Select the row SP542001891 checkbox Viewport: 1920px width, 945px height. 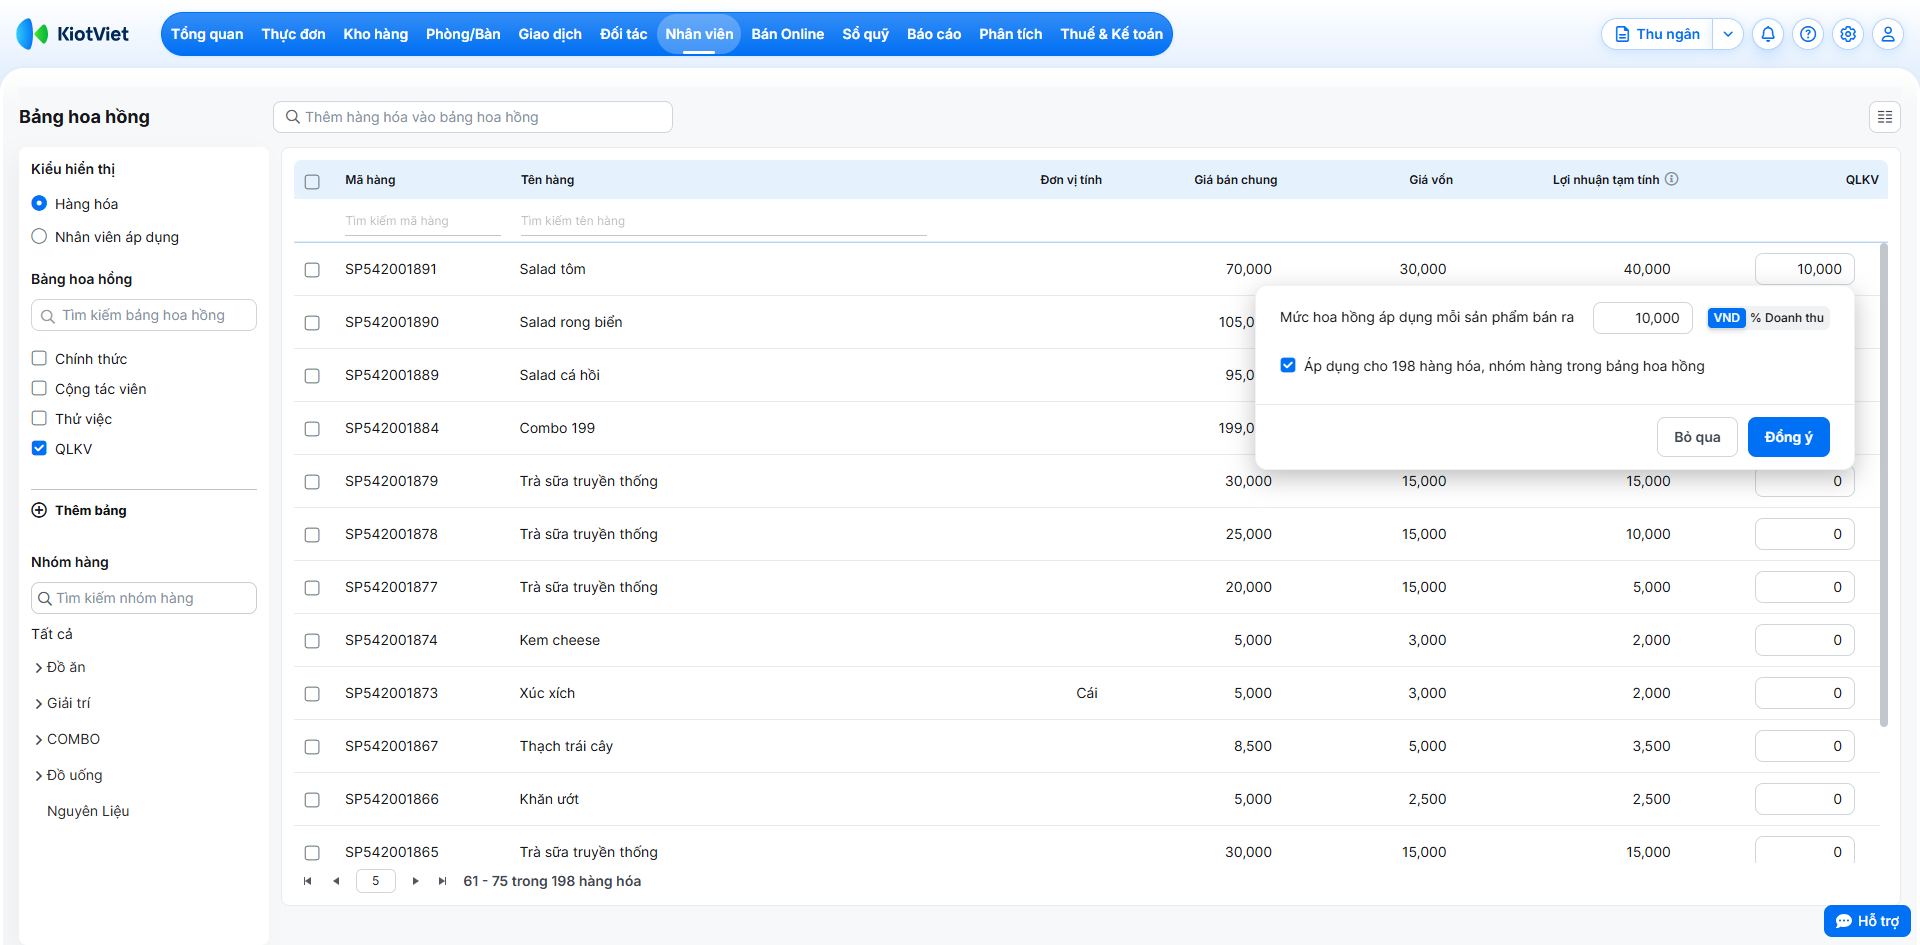[312, 270]
